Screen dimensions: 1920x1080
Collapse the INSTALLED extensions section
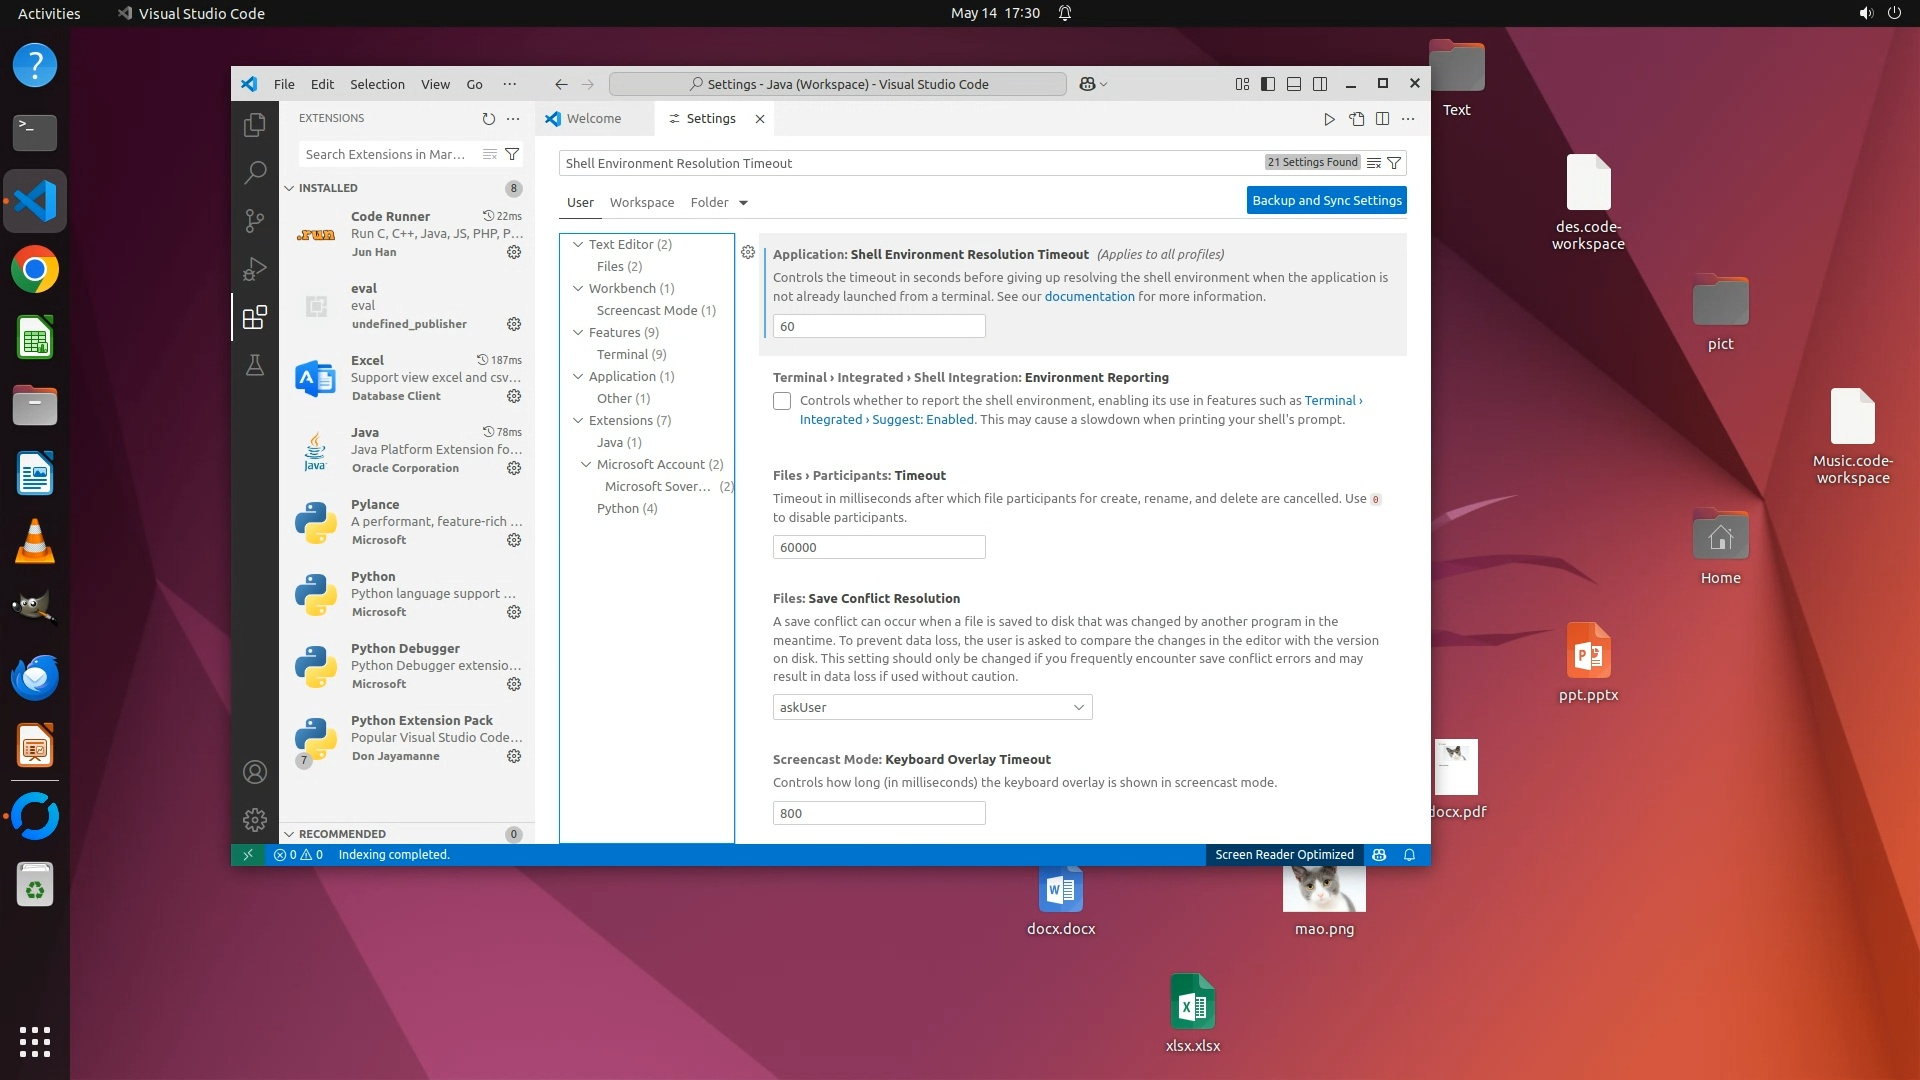(x=290, y=188)
